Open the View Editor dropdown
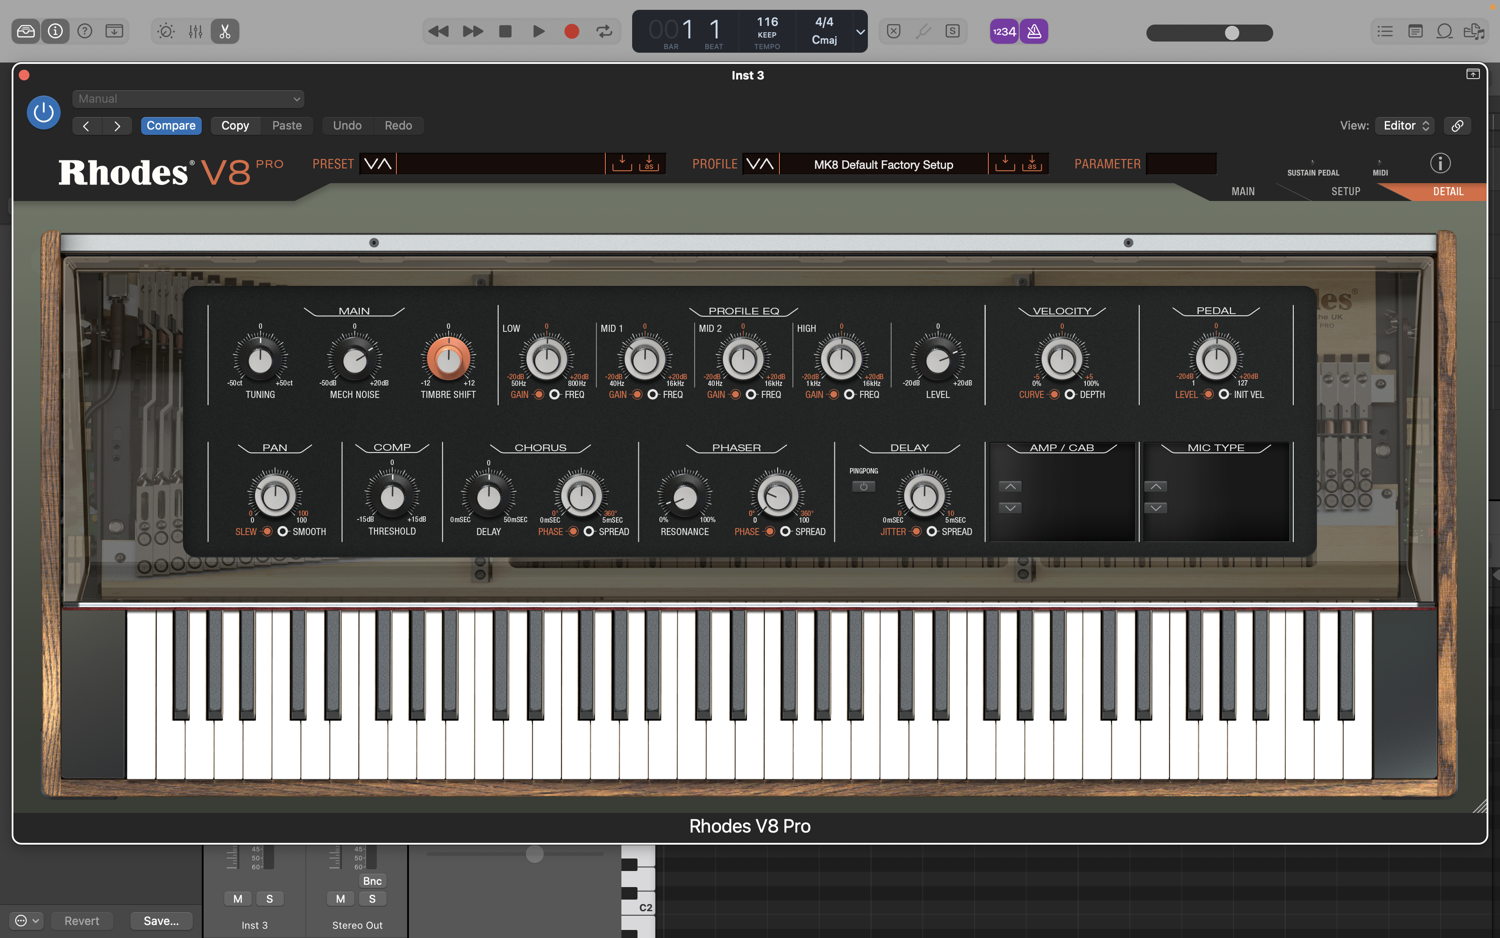Screen dimensions: 1500x938 (x=1405, y=126)
